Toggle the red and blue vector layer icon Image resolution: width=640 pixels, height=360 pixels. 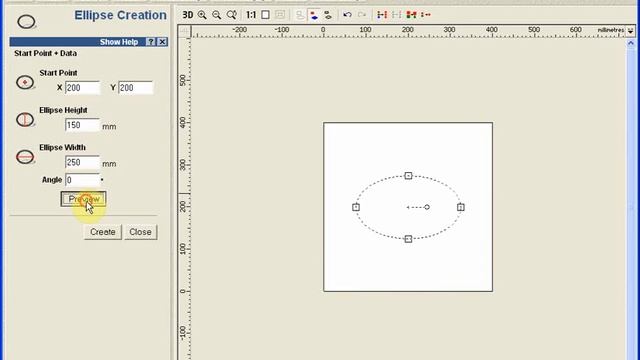314,15
